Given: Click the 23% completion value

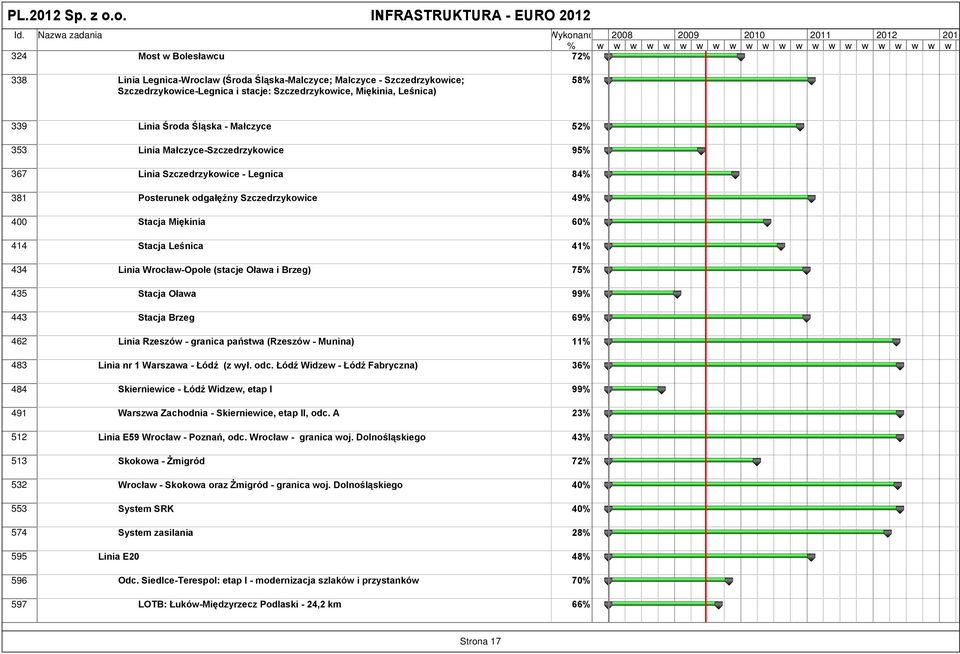Looking at the screenshot, I should pos(581,413).
